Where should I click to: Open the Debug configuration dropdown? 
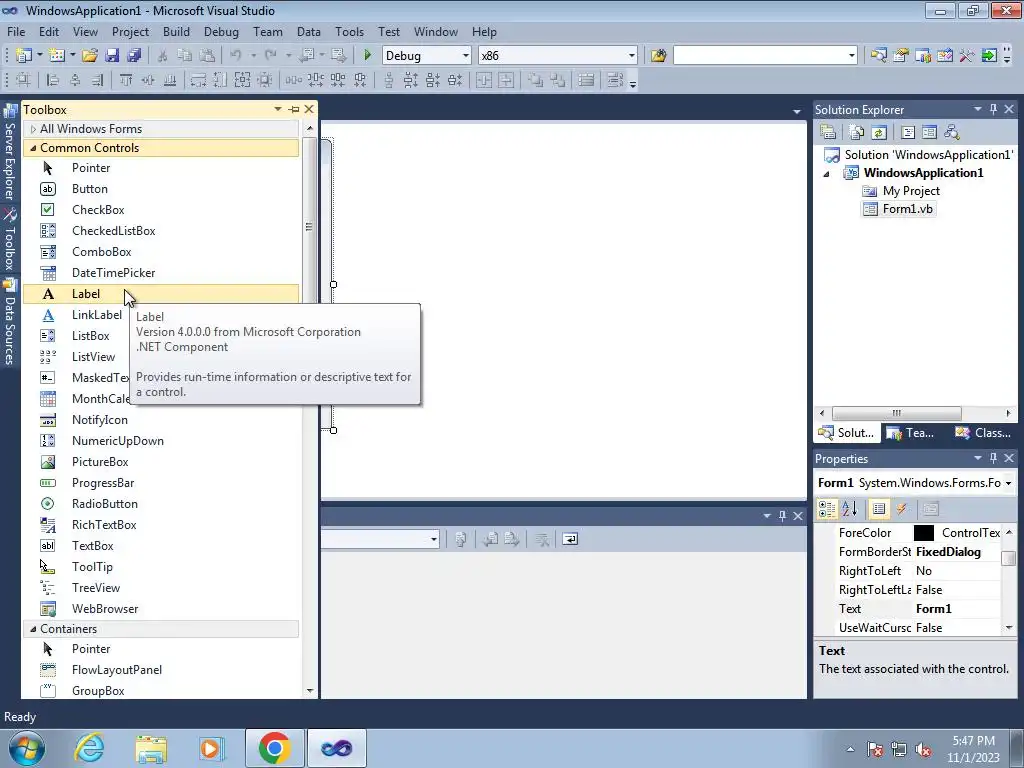click(x=466, y=56)
